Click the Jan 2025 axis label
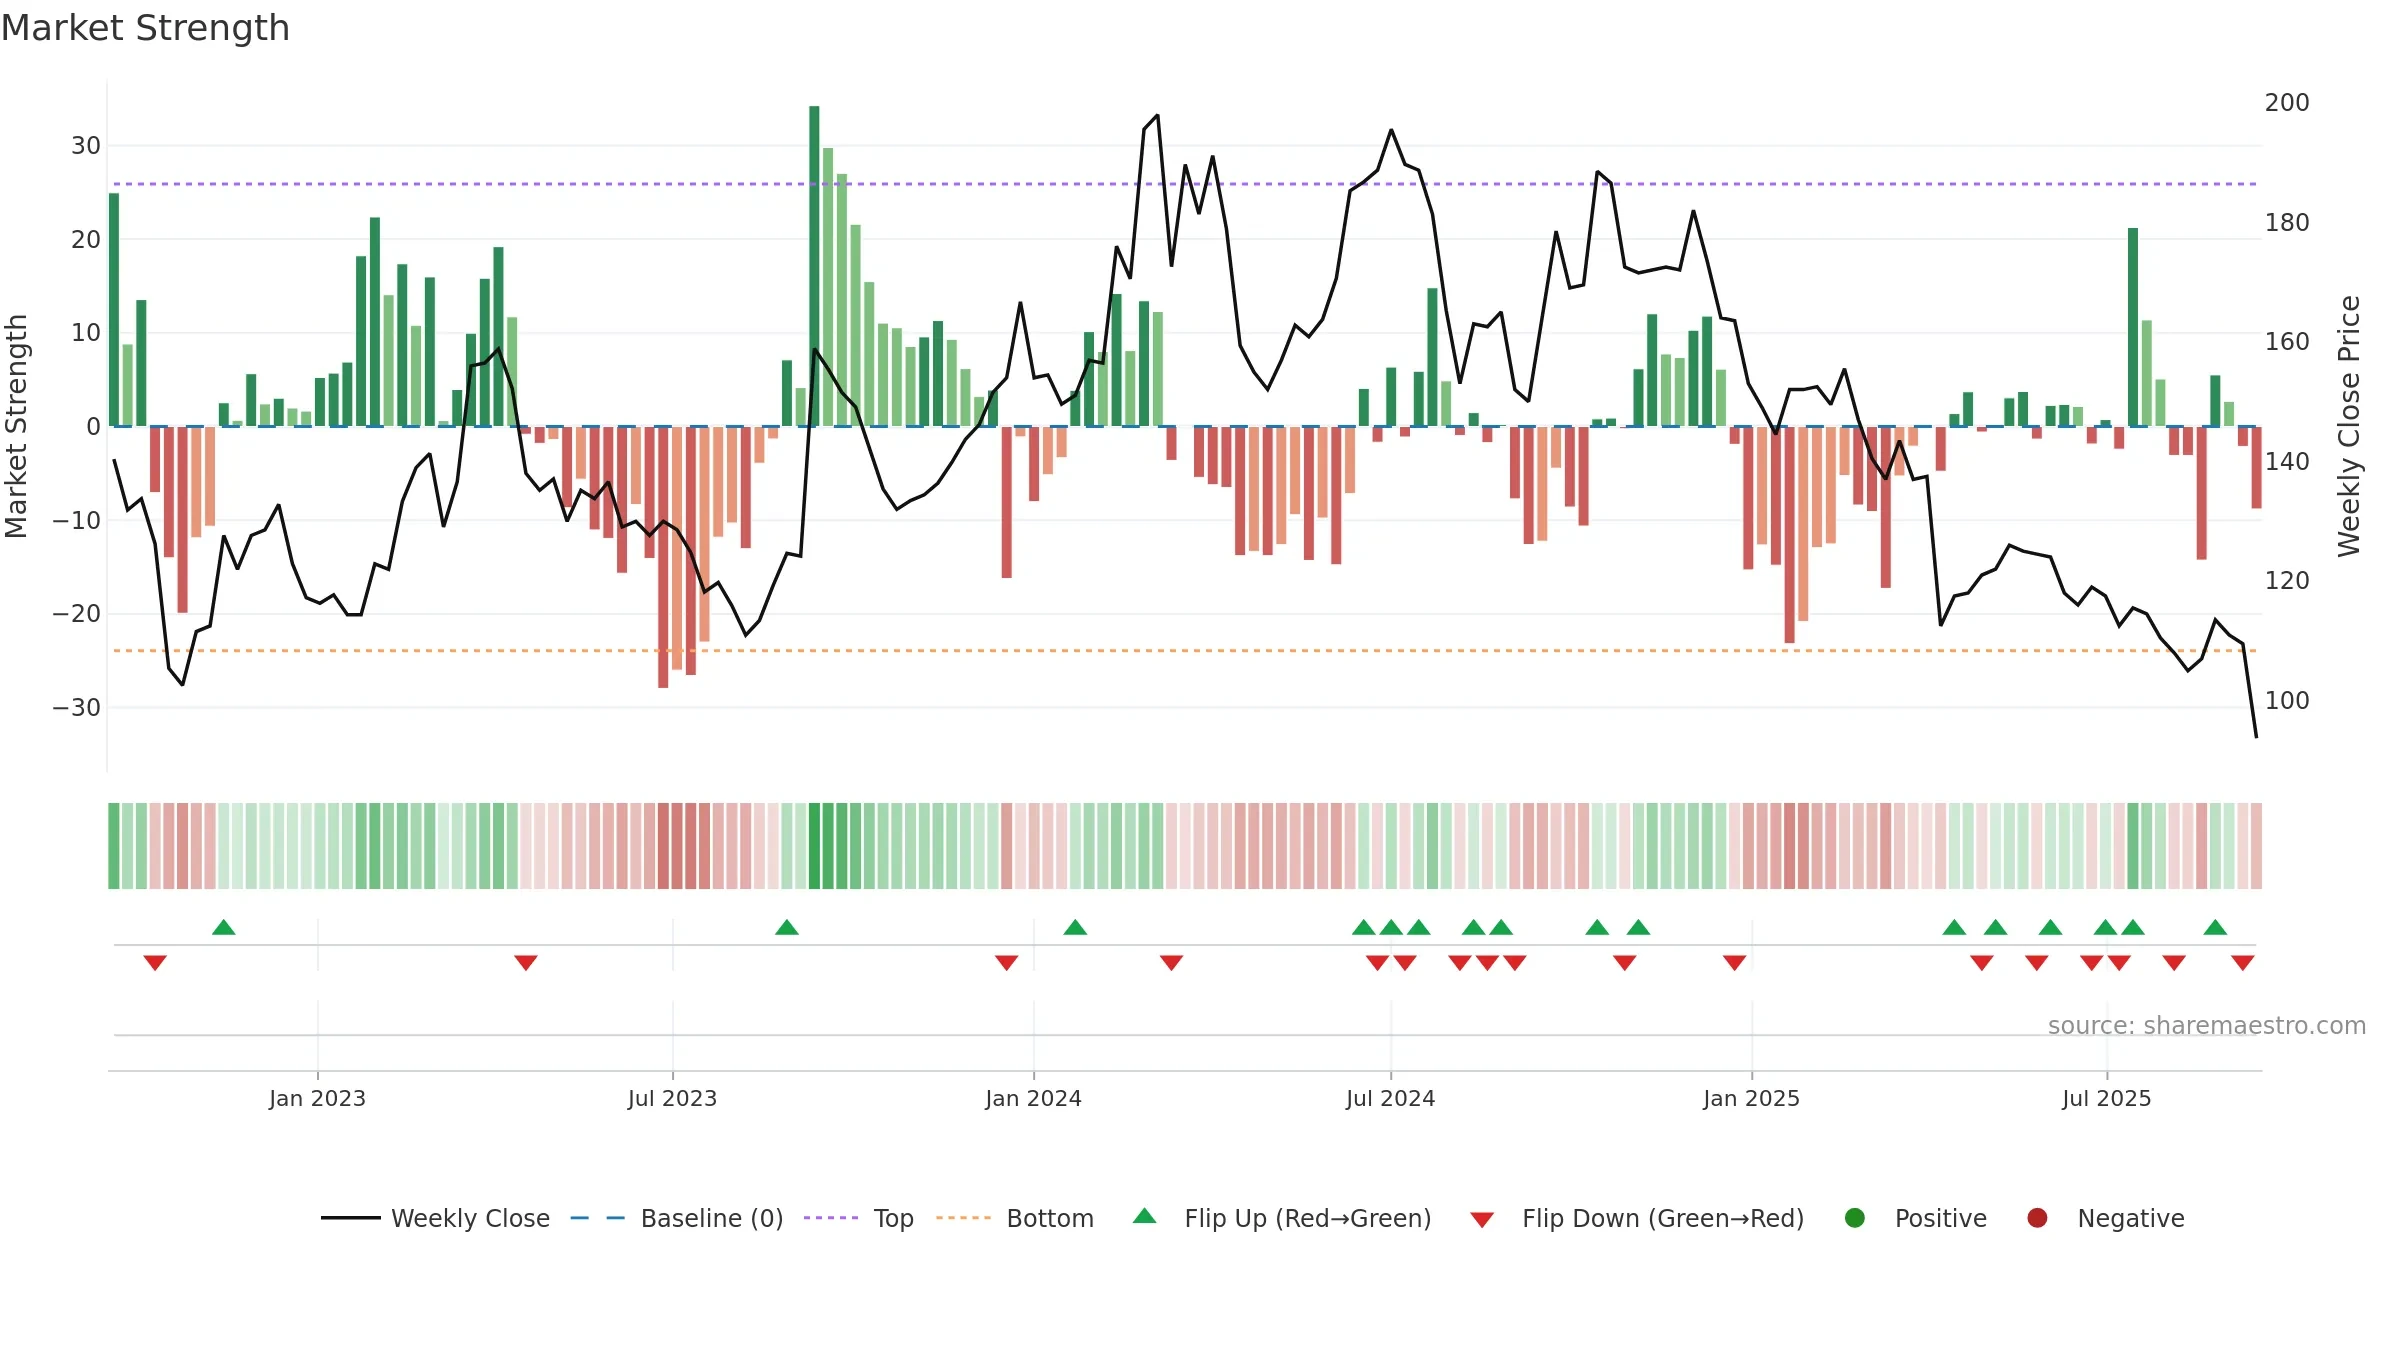The width and height of the screenshot is (2400, 1350). pos(1751,1098)
